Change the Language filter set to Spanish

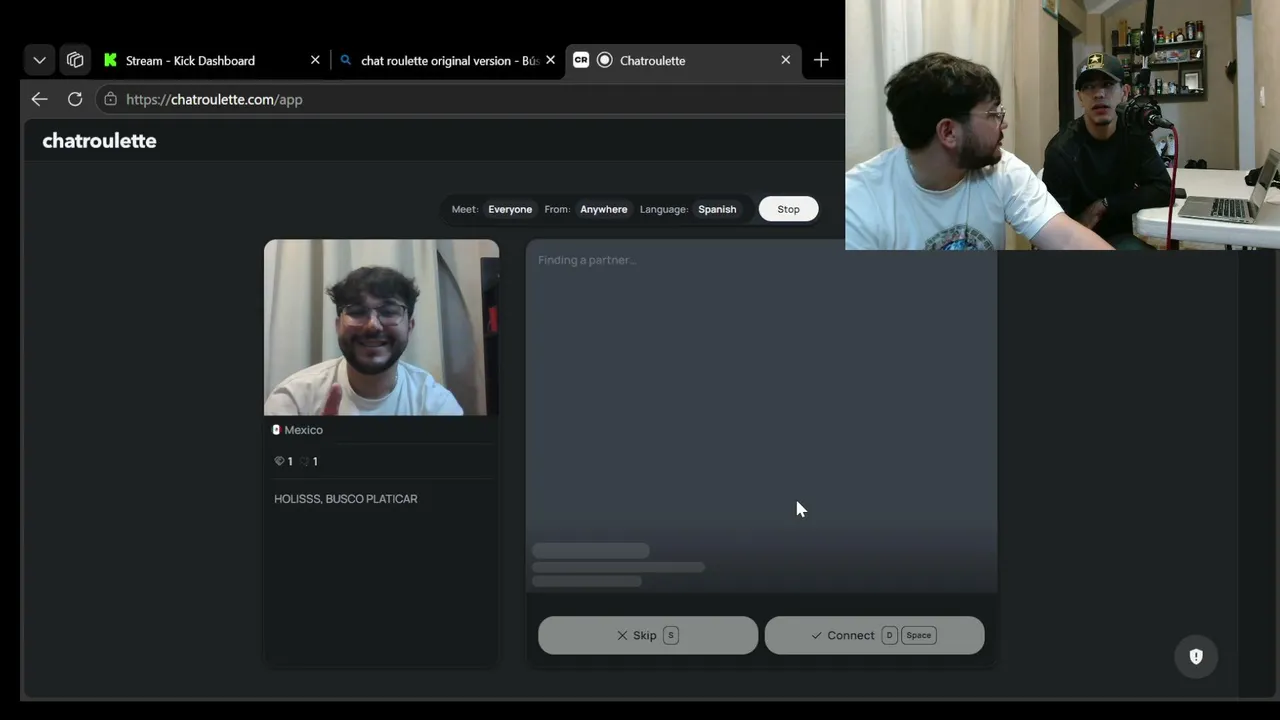[717, 209]
